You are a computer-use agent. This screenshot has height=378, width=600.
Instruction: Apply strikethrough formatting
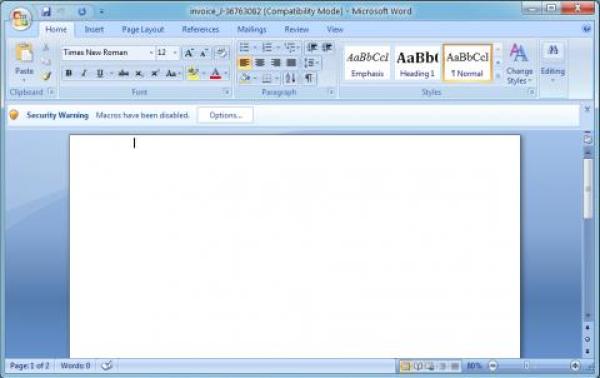[123, 73]
